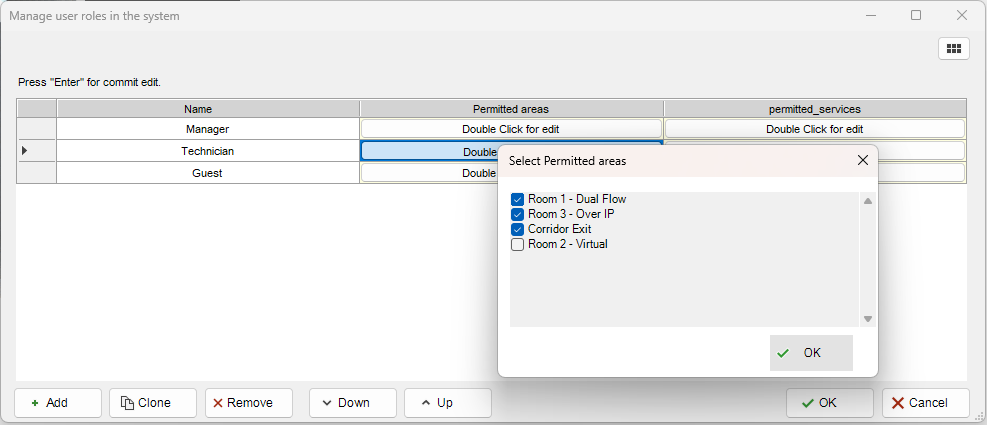Select the Manager role name cell

click(x=207, y=129)
